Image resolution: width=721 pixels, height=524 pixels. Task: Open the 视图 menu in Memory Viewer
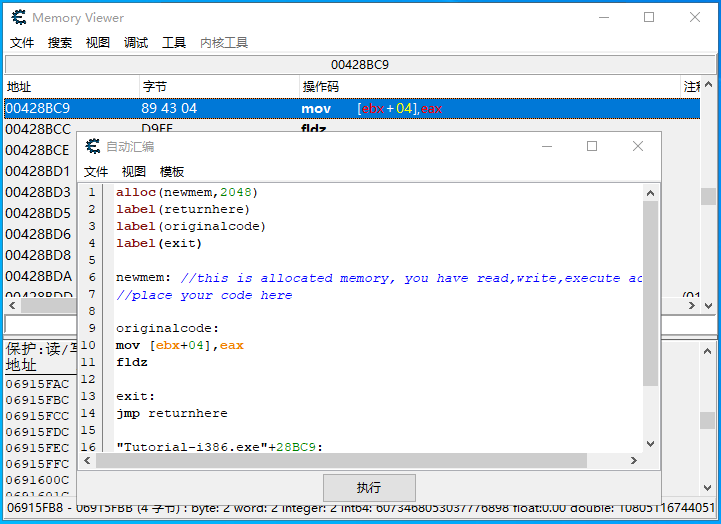click(98, 43)
